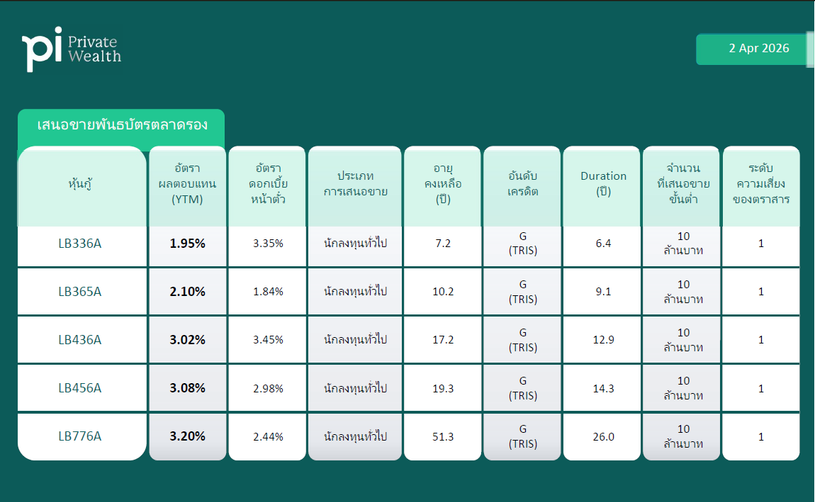Click the อันดับเครดิต column header
The image size is (815, 502).
pos(522,185)
